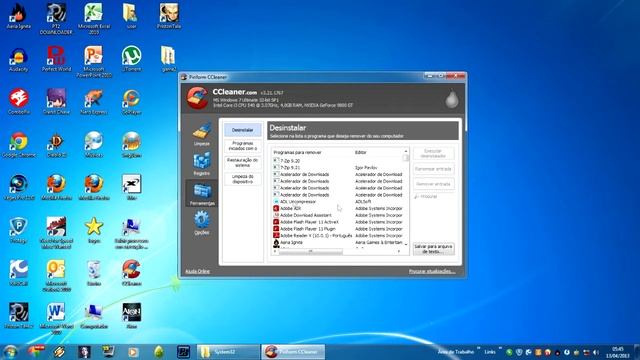Click the volume icon in system tray
Image resolution: width=640 pixels, height=360 pixels.
click(596, 352)
